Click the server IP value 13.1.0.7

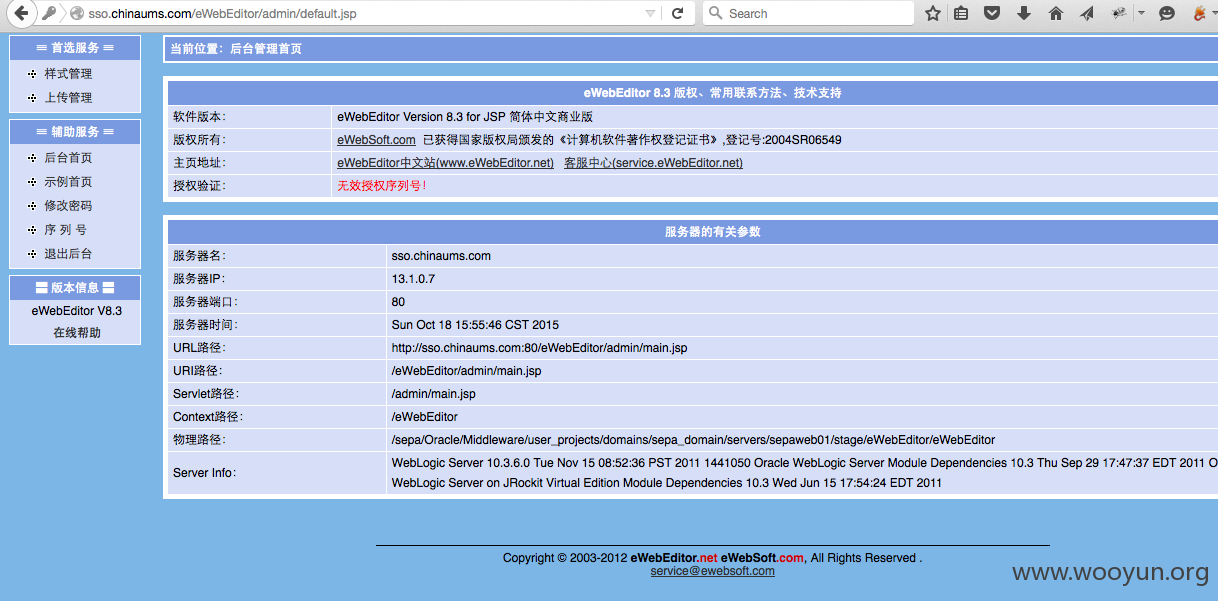pos(413,279)
